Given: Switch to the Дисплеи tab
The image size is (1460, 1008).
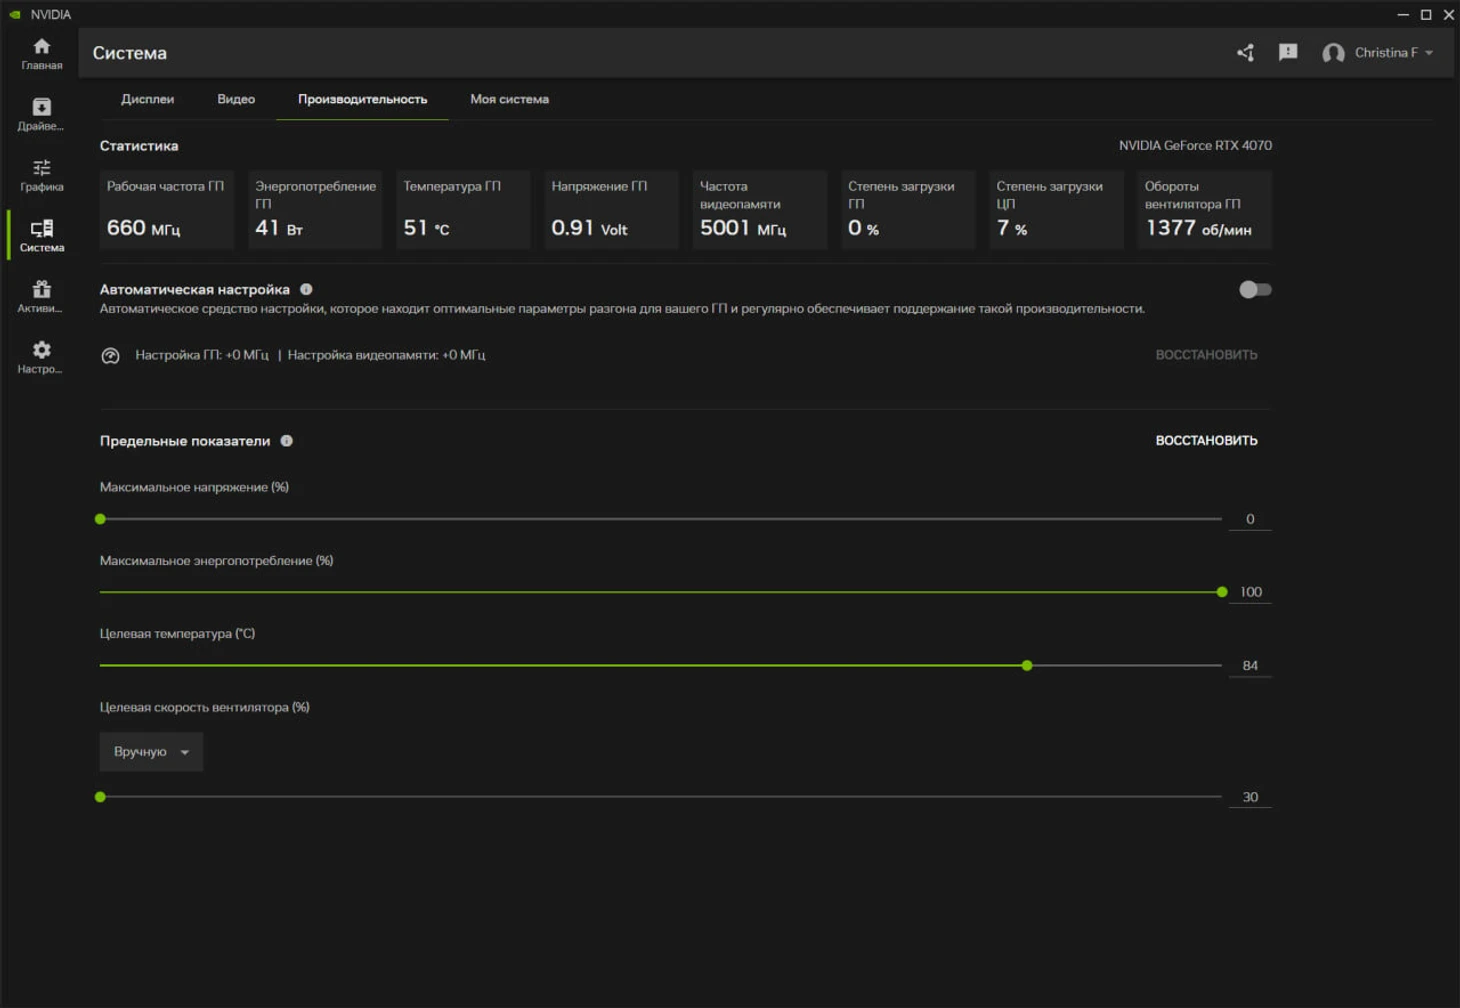Looking at the screenshot, I should click(147, 99).
